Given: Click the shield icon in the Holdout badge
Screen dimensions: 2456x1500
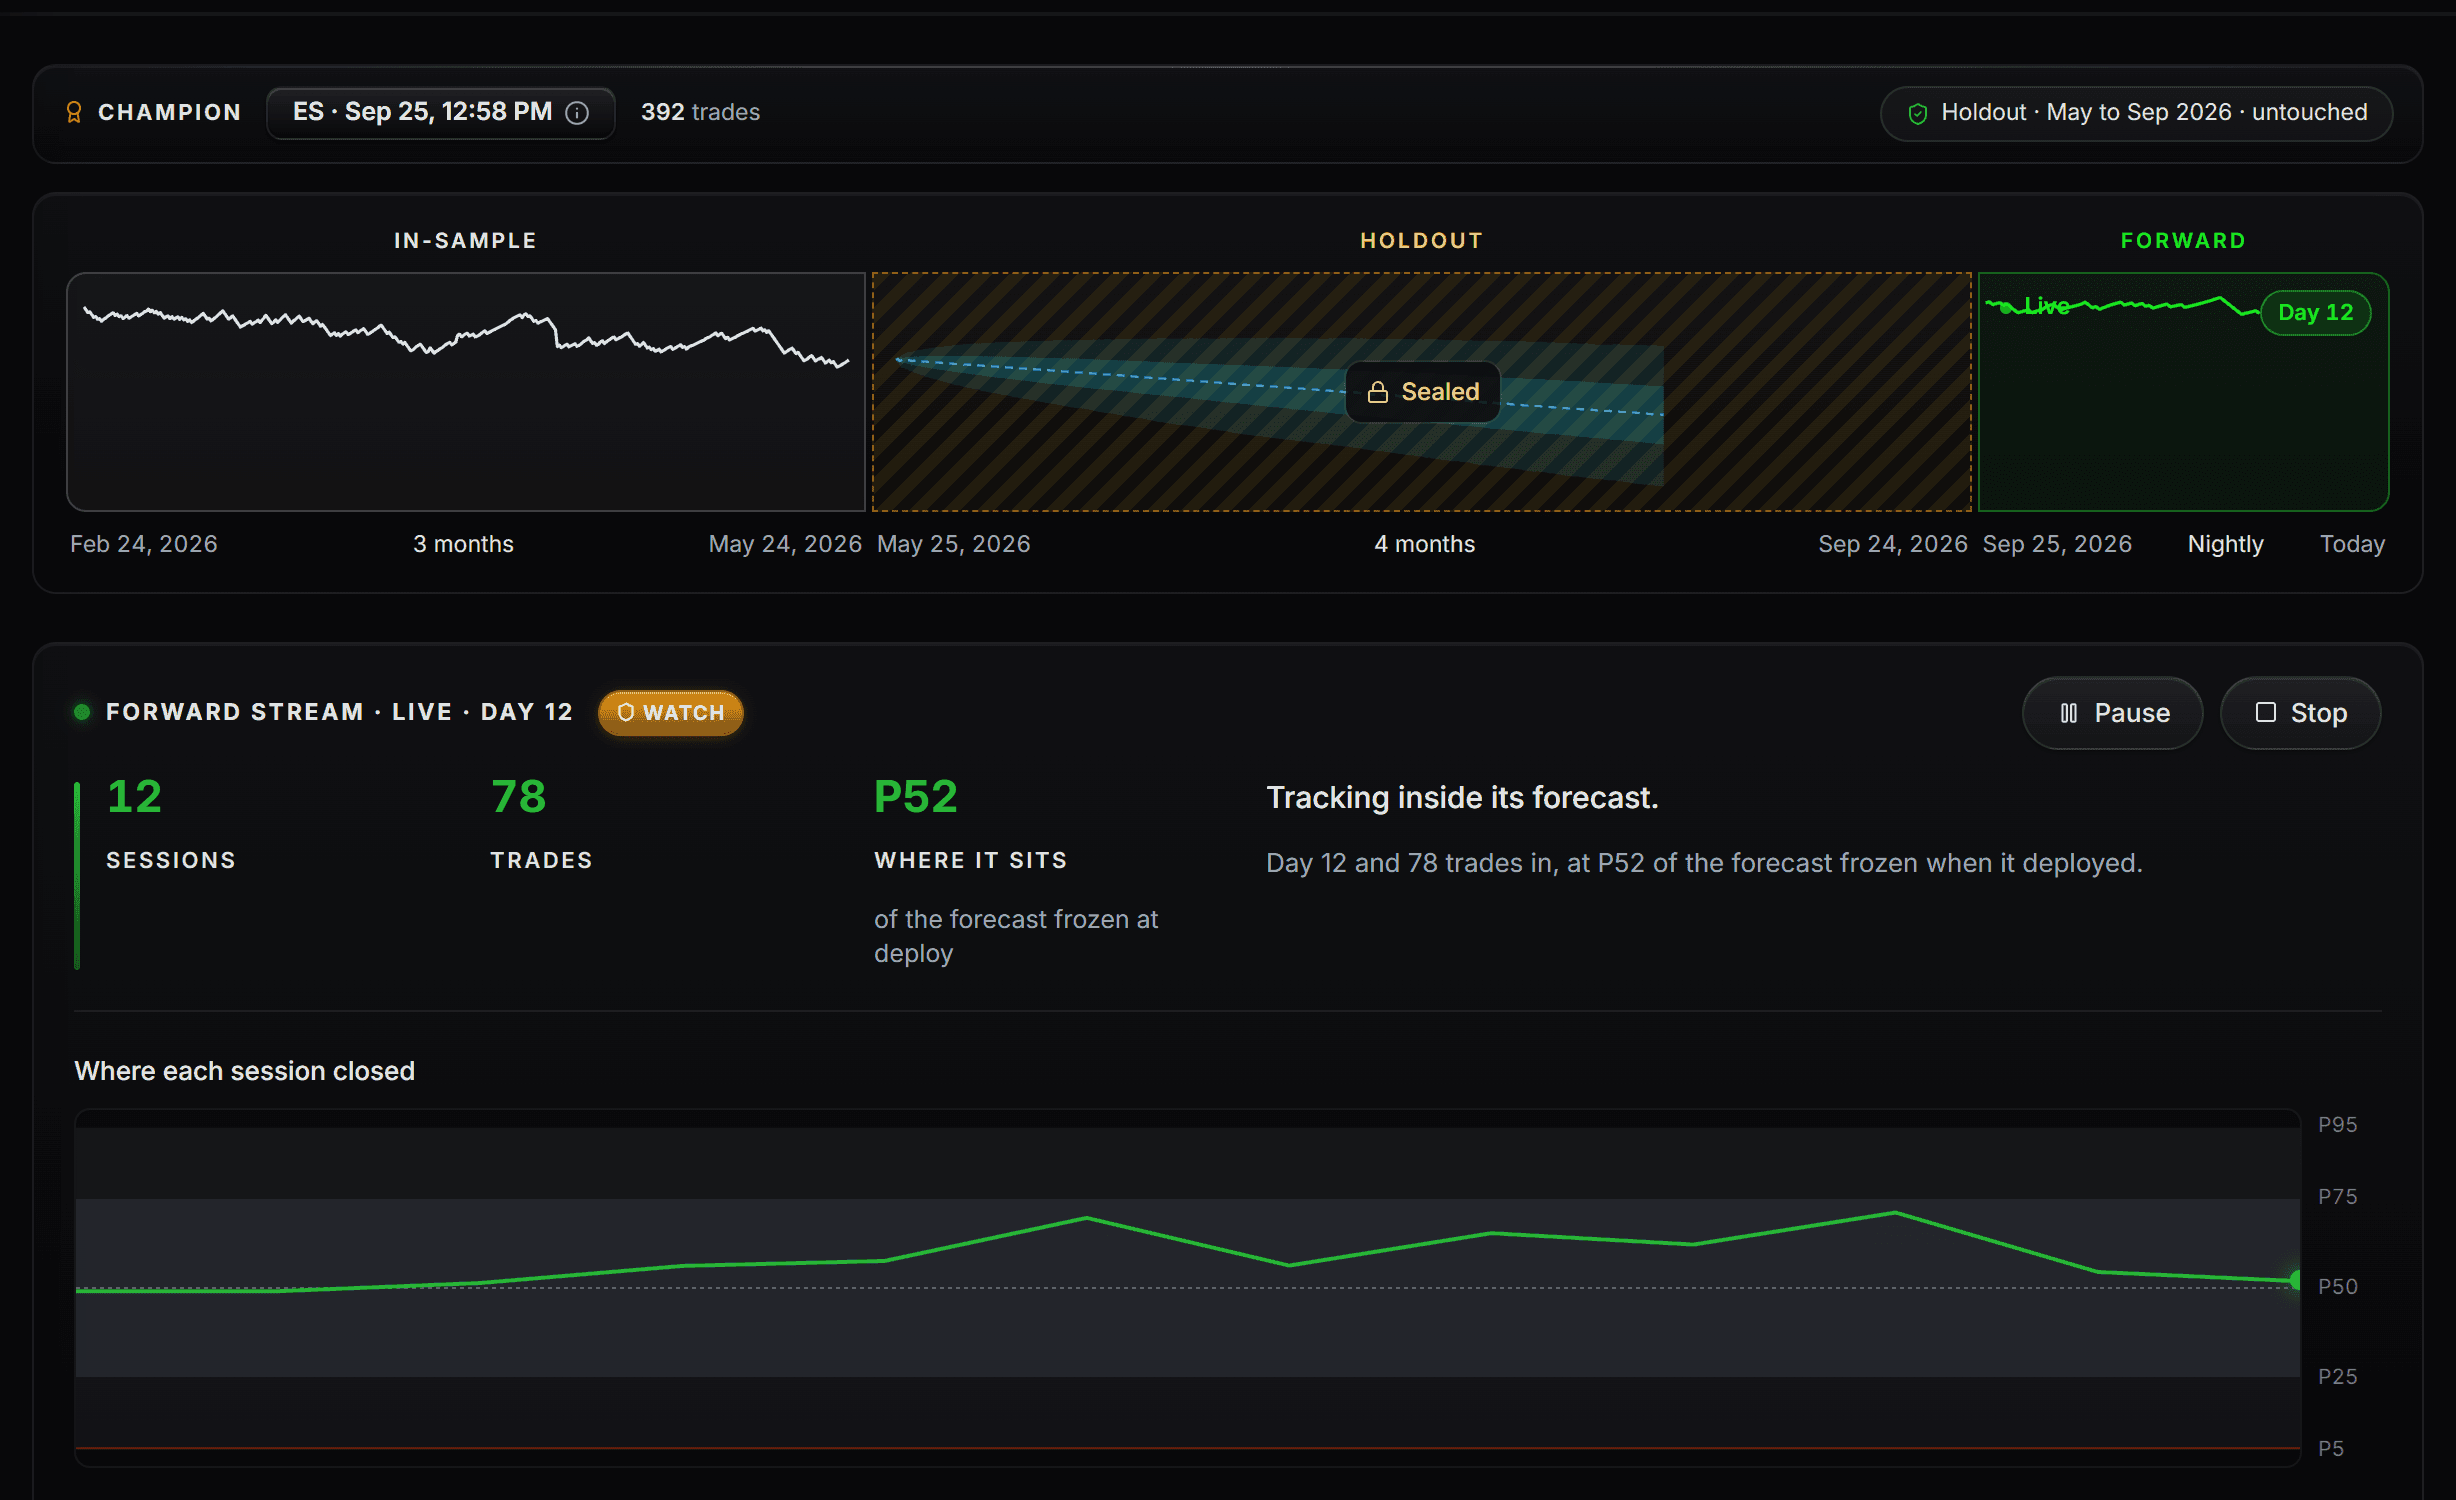Looking at the screenshot, I should click(1917, 113).
